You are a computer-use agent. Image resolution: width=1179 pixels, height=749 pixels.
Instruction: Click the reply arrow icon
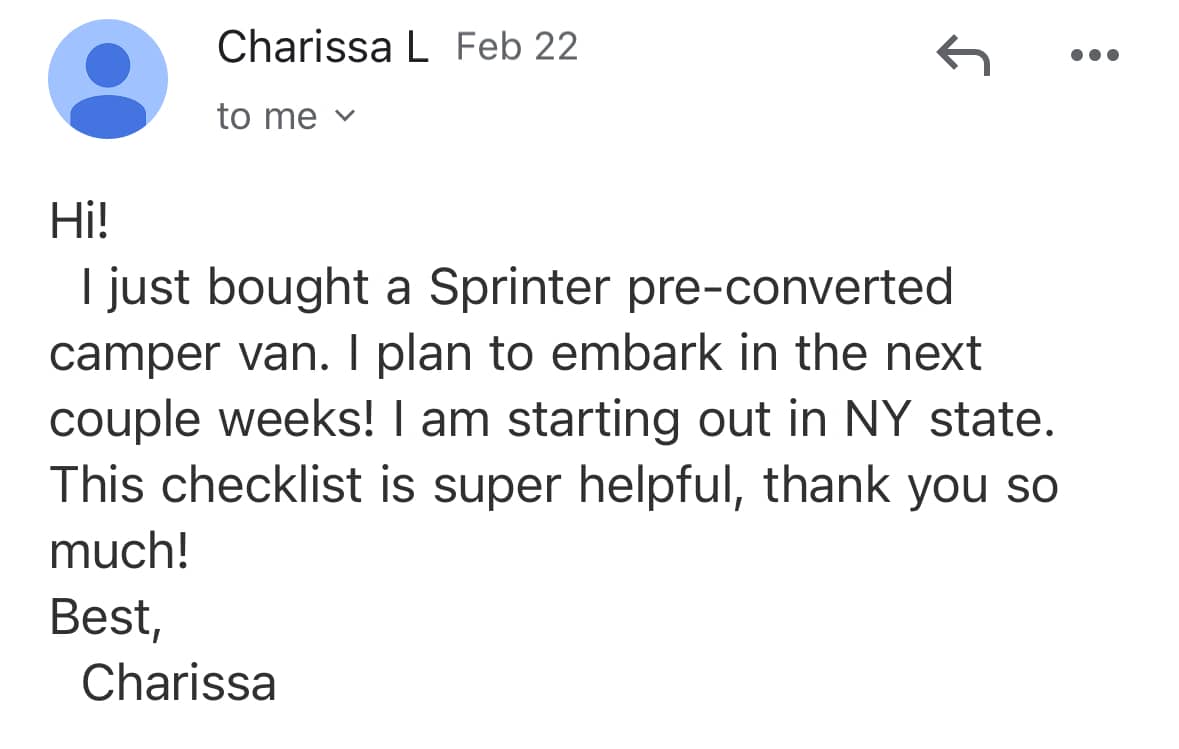point(962,56)
